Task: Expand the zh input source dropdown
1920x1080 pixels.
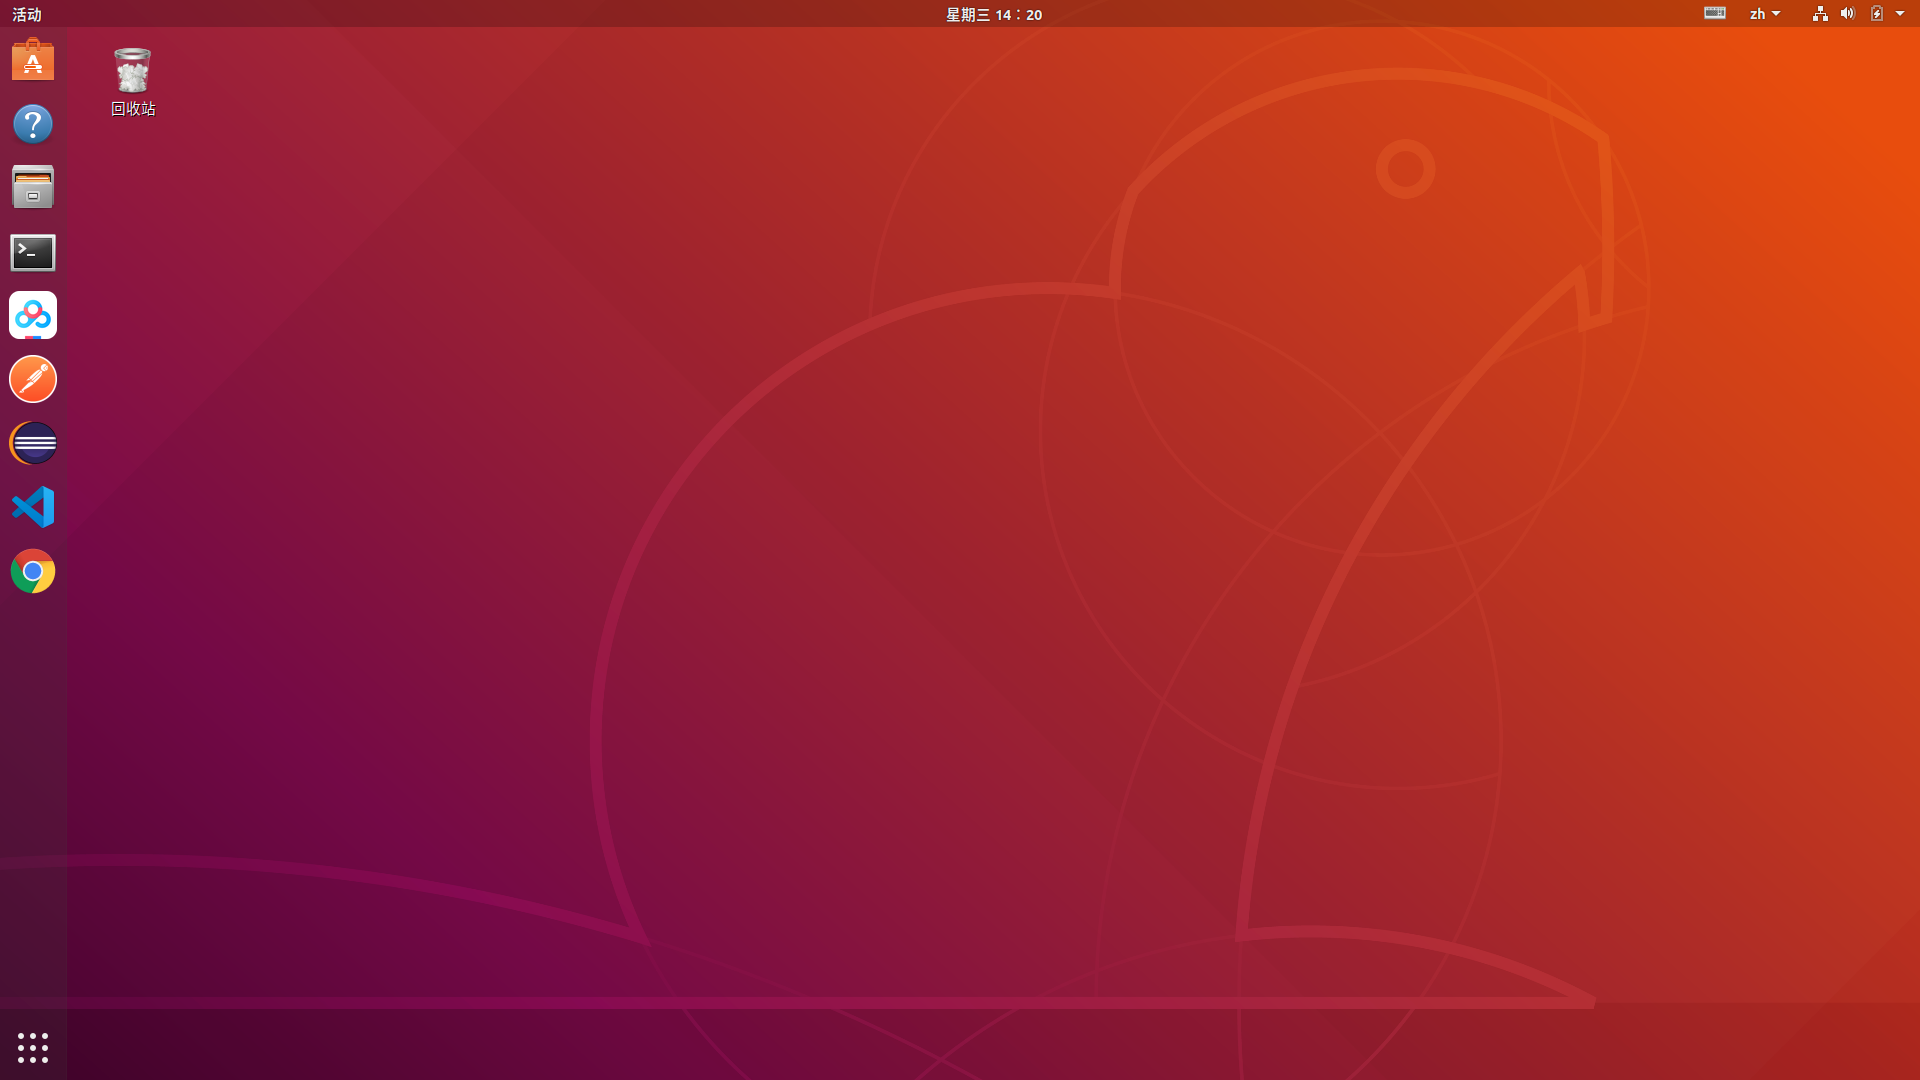Action: click(1764, 14)
